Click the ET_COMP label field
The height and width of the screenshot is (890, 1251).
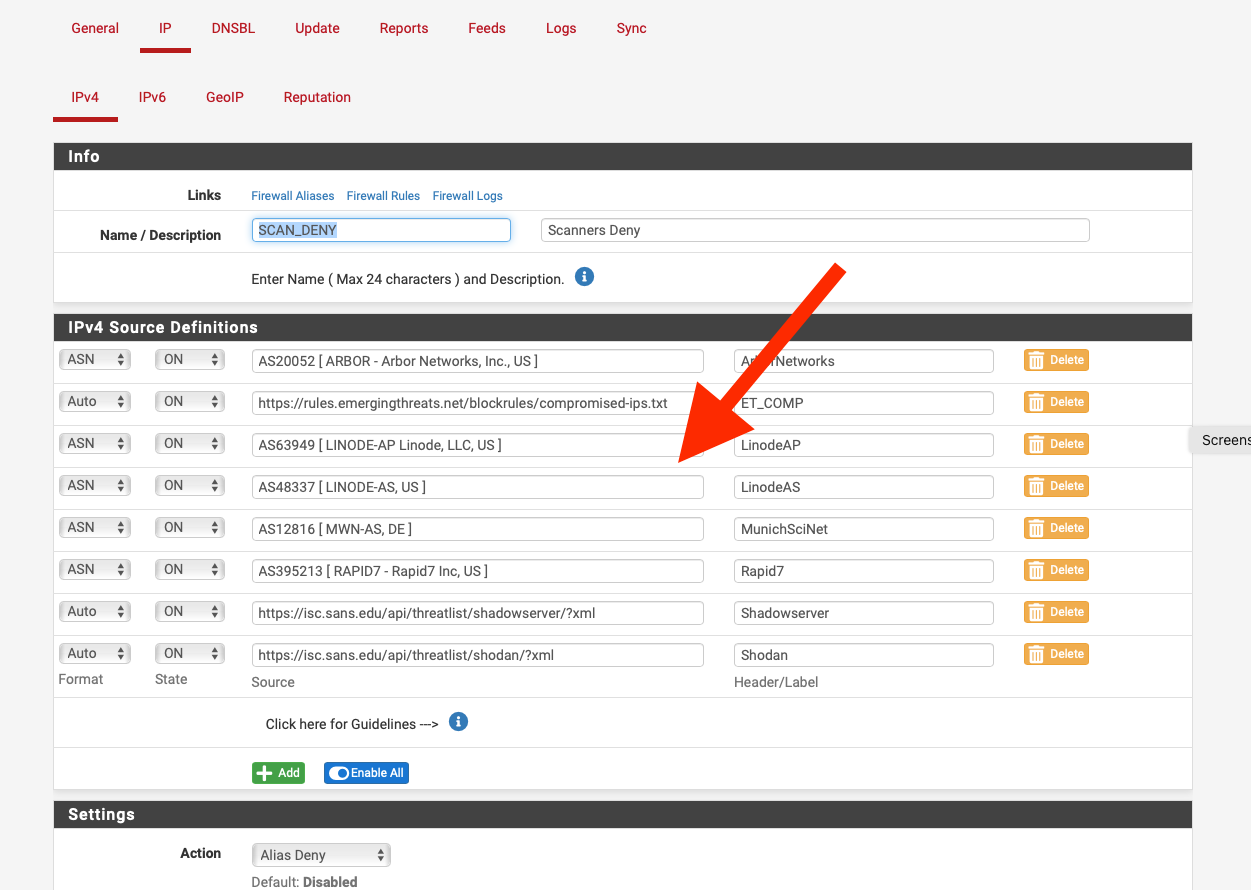(x=864, y=403)
